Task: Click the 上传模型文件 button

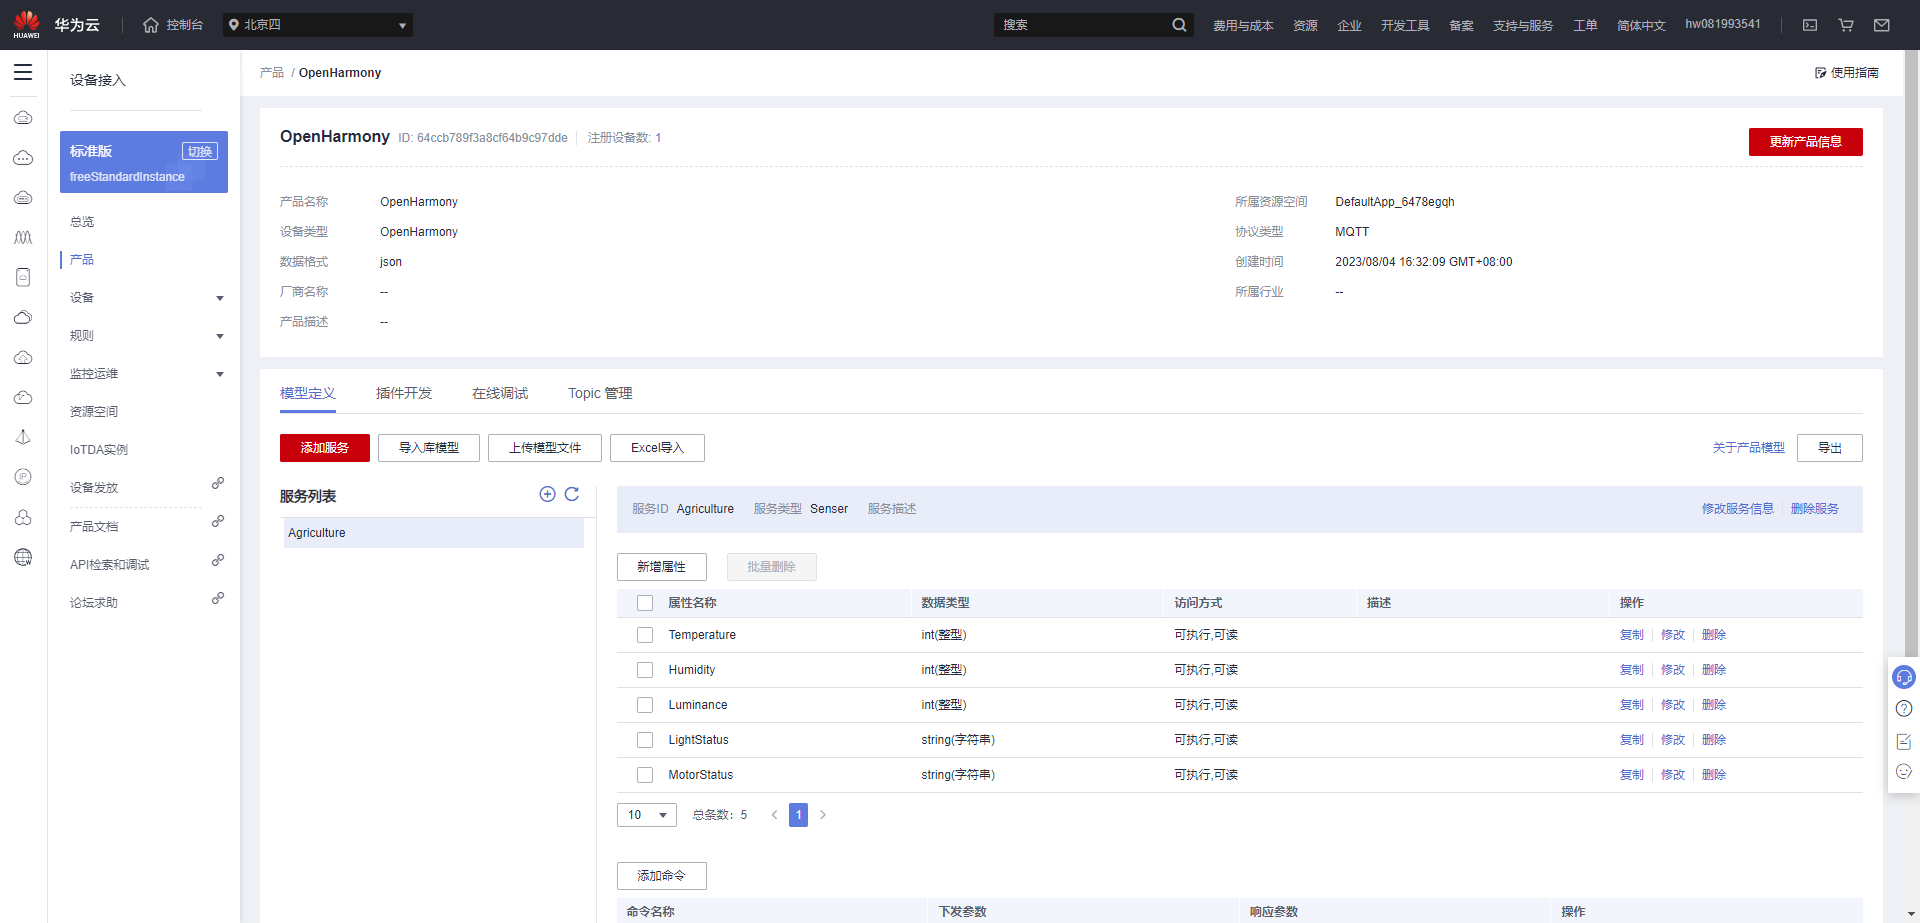Action: 545,448
